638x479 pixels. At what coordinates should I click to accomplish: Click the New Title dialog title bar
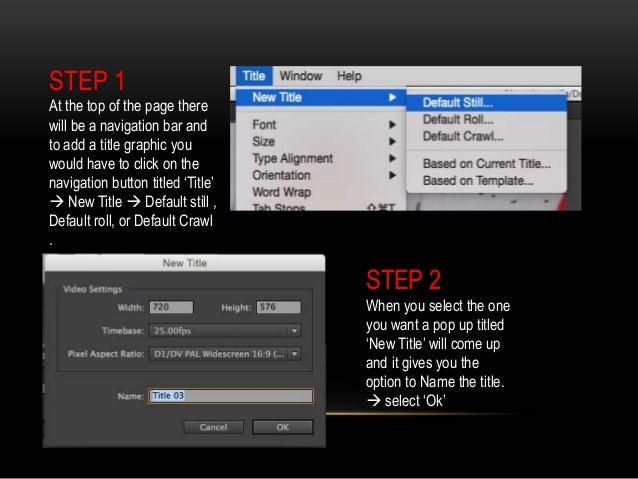point(184,263)
